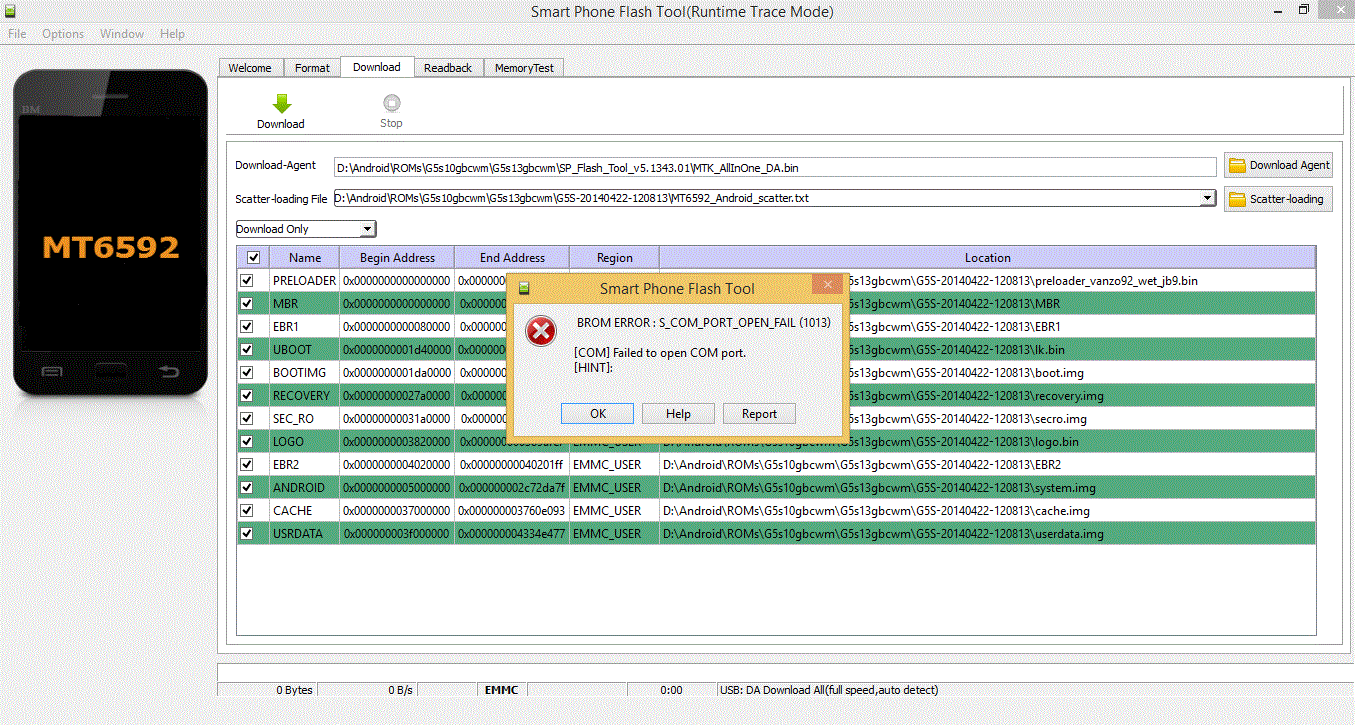Click the Location column header
The height and width of the screenshot is (725, 1355).
[988, 258]
